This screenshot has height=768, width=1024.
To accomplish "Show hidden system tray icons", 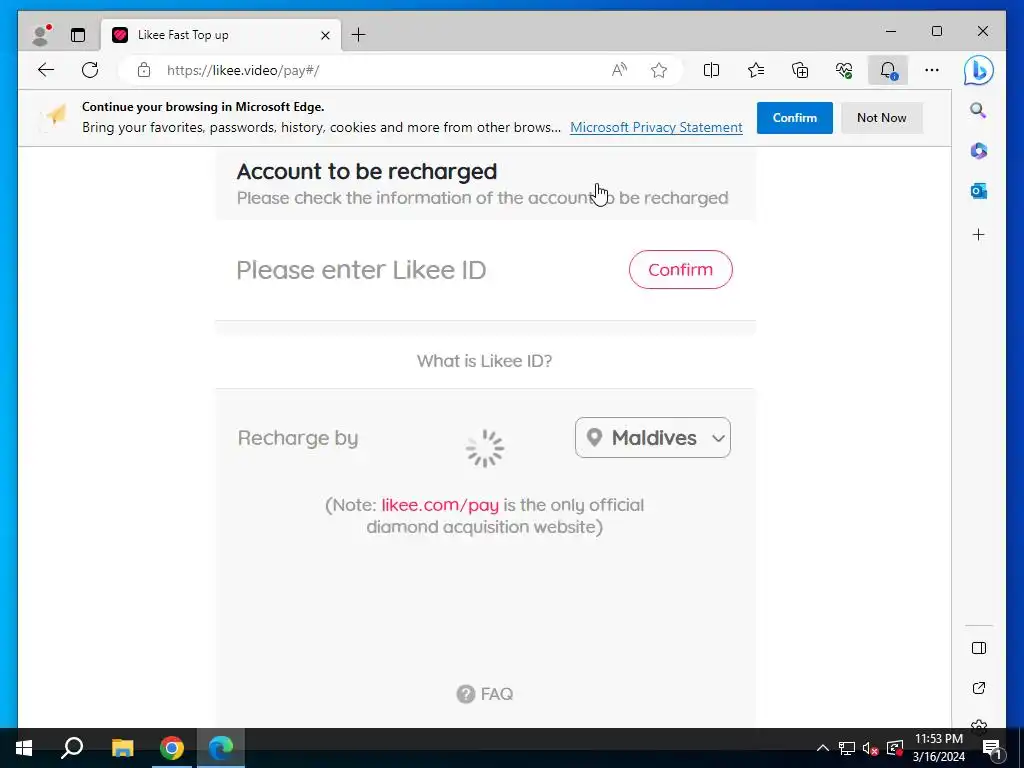I will point(823,748).
